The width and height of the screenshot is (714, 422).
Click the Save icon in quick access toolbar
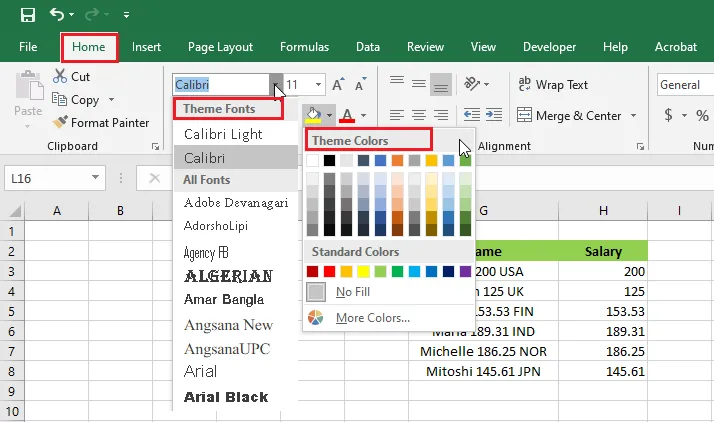28,15
